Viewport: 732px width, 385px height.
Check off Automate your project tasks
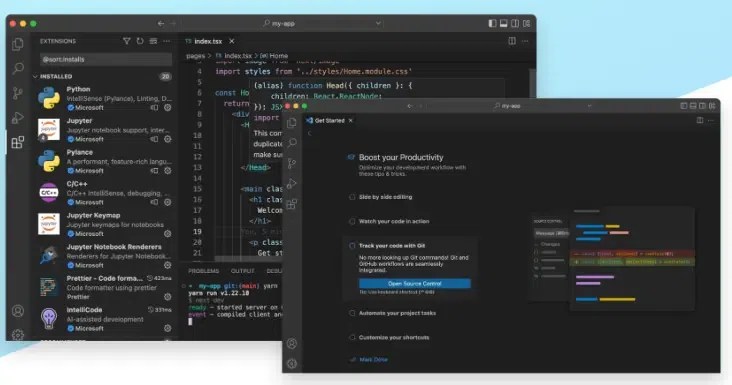click(352, 313)
